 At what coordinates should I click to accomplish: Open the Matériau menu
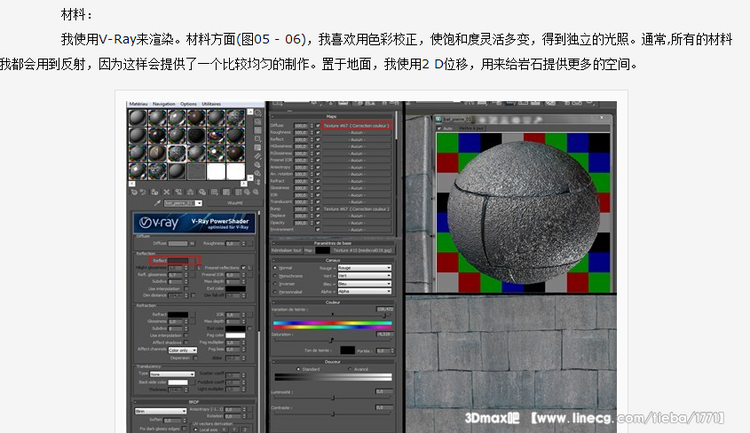[x=138, y=104]
